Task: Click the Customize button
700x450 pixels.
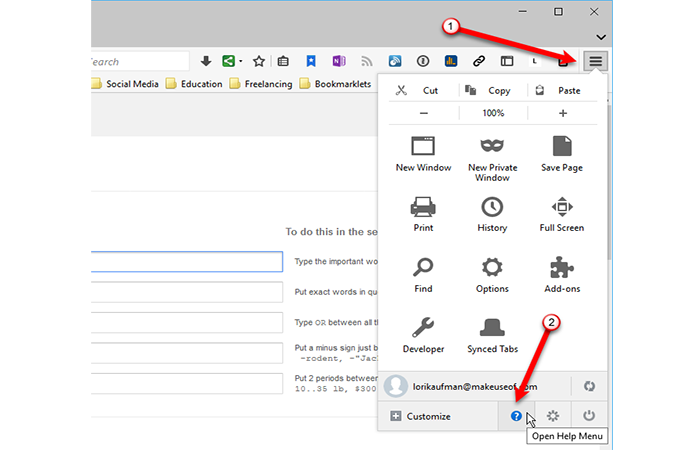Action: pyautogui.click(x=438, y=416)
